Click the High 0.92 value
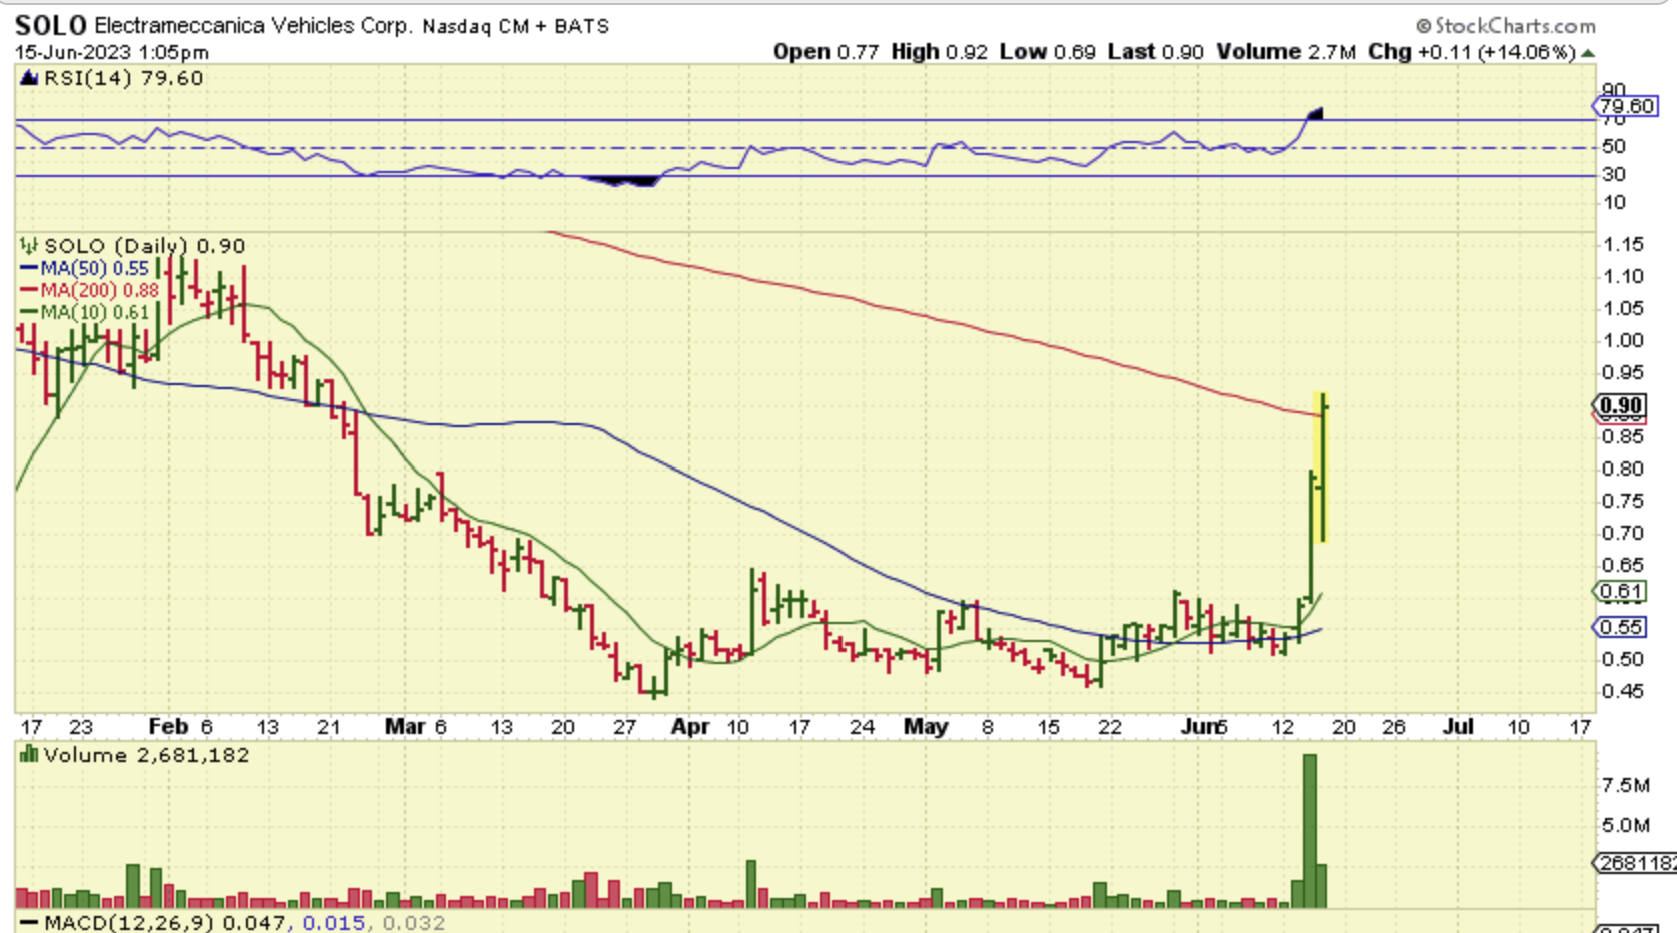Screen dimensions: 1677x933 939,52
